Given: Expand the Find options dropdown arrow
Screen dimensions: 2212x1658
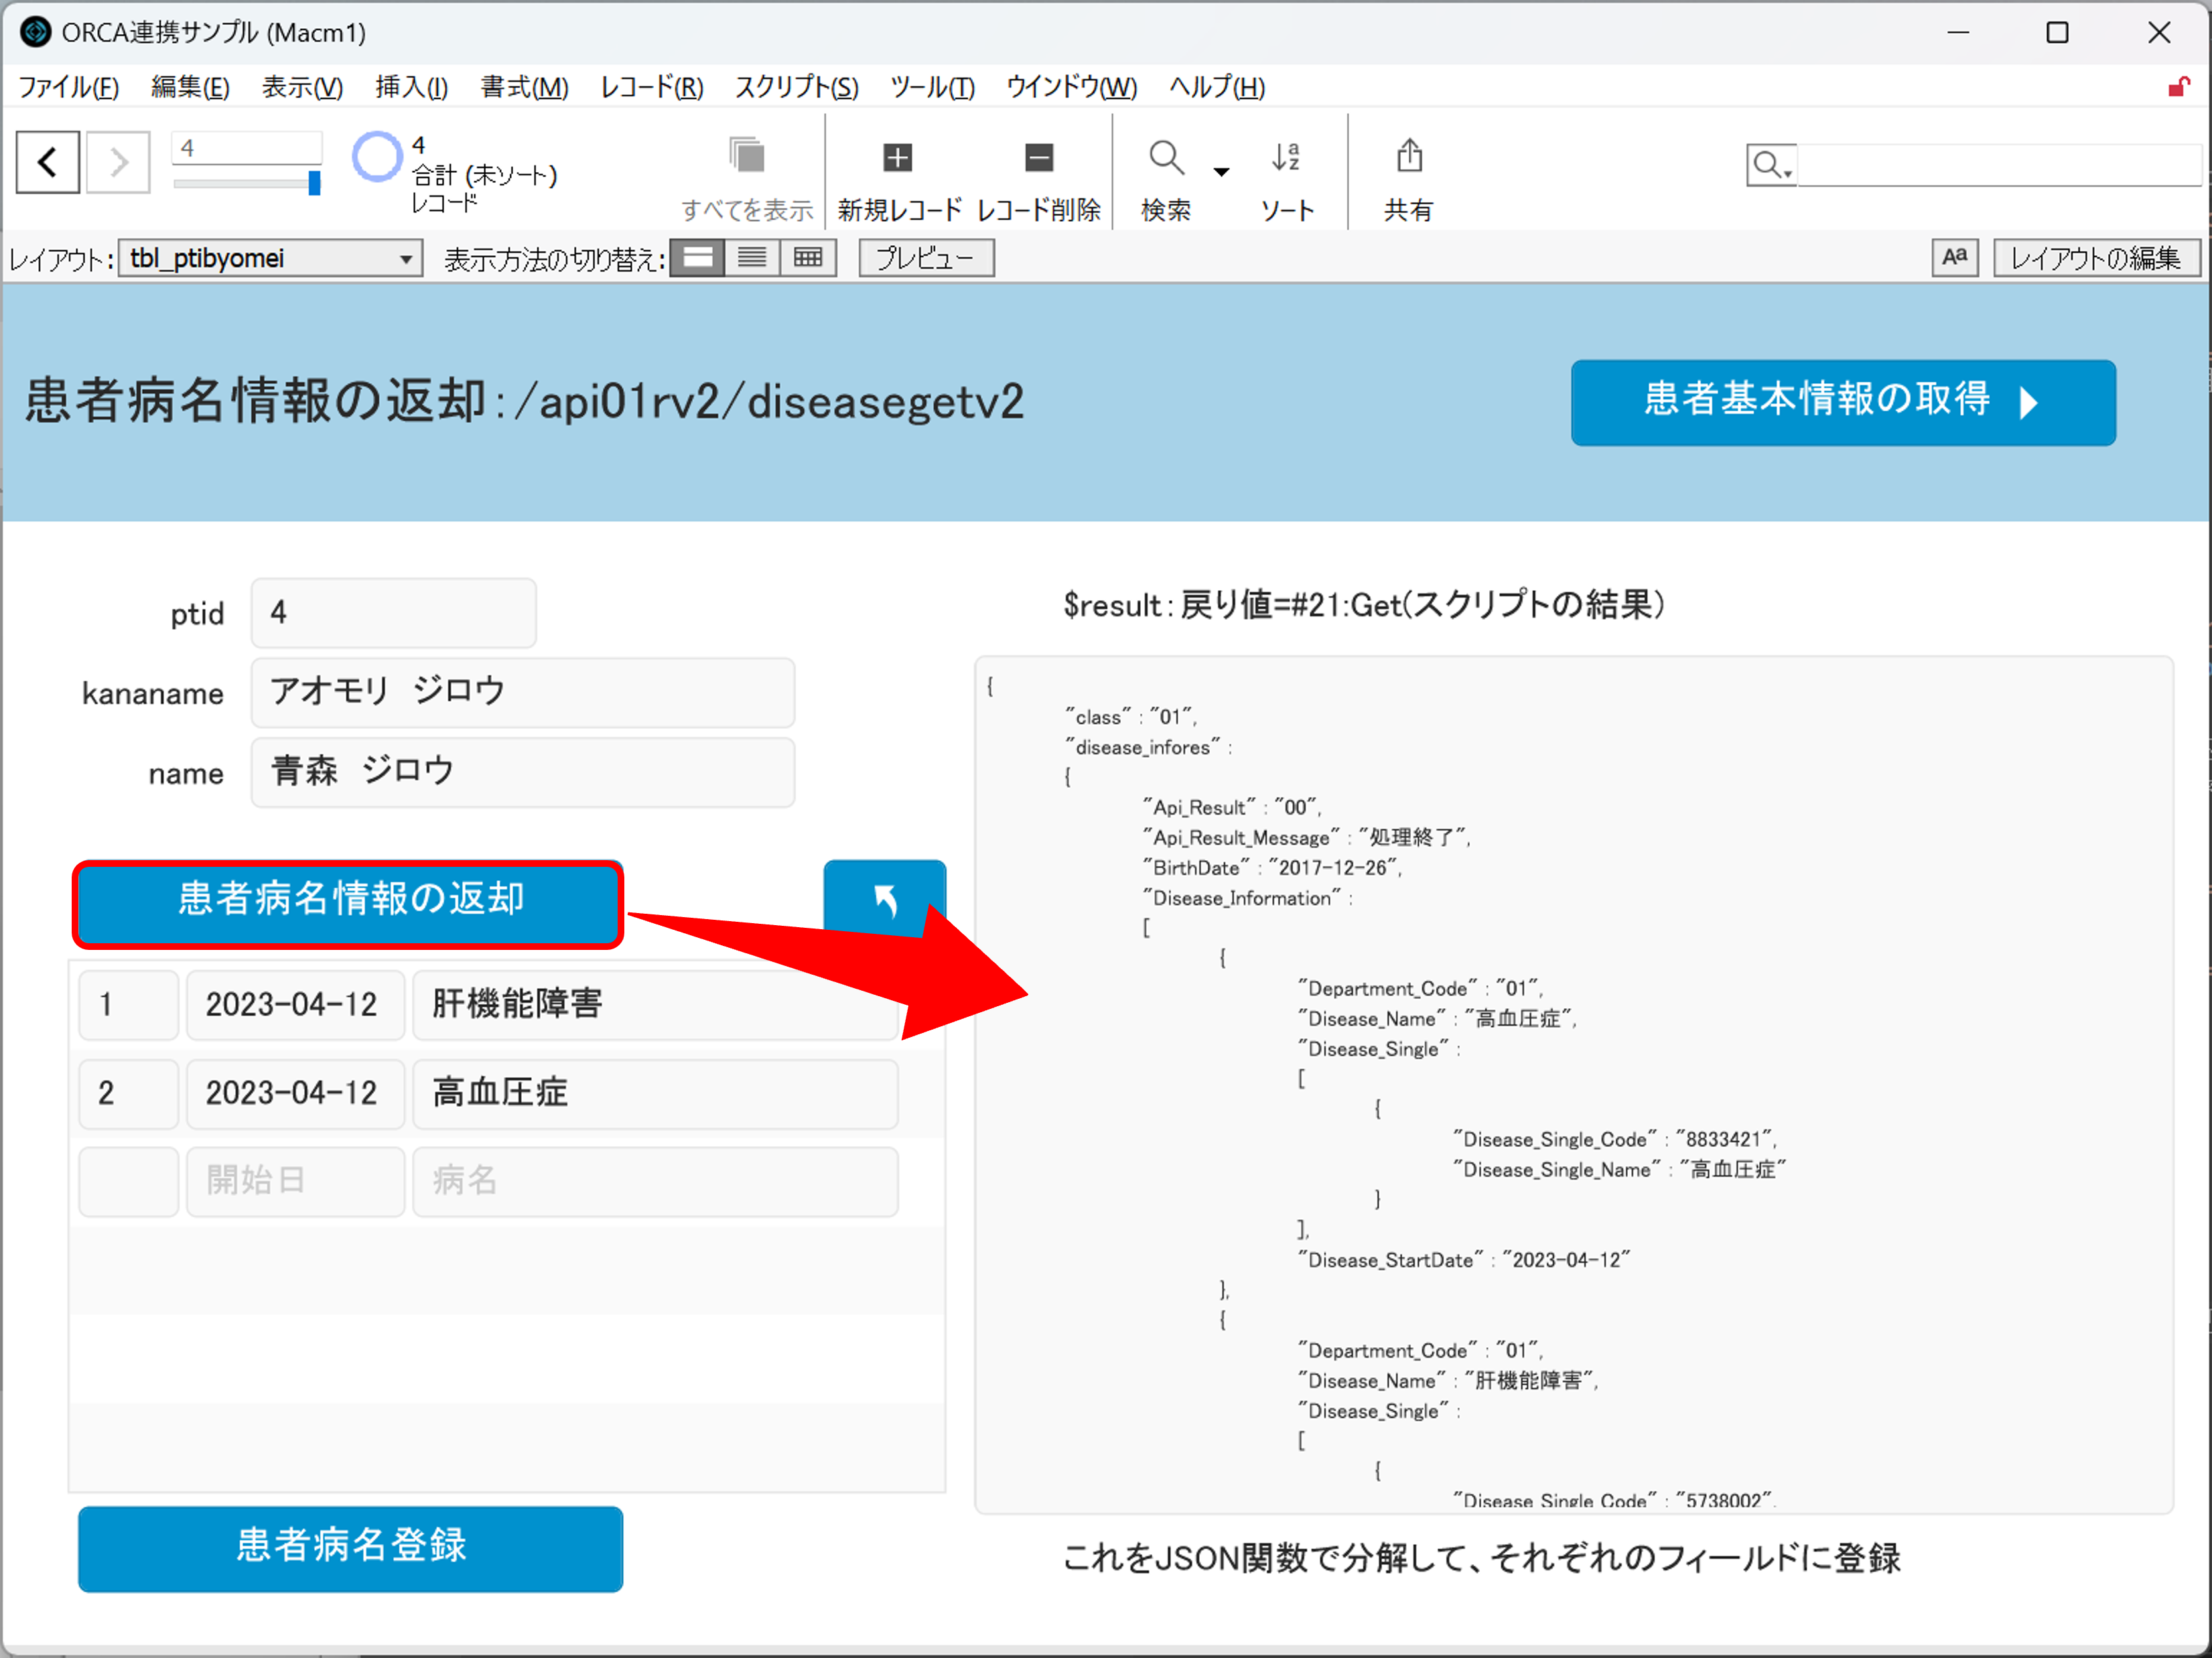Looking at the screenshot, I should coord(1221,172).
